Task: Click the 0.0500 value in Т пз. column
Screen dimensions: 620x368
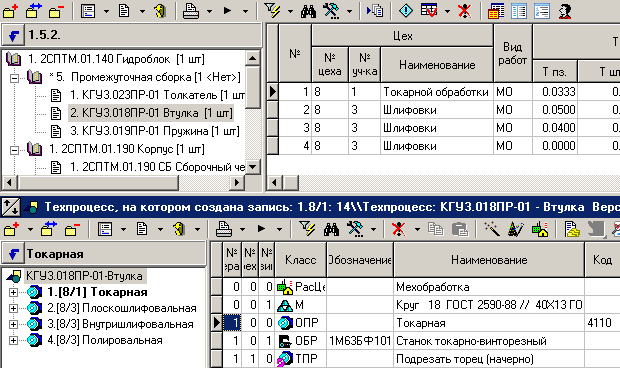Action: [x=555, y=109]
